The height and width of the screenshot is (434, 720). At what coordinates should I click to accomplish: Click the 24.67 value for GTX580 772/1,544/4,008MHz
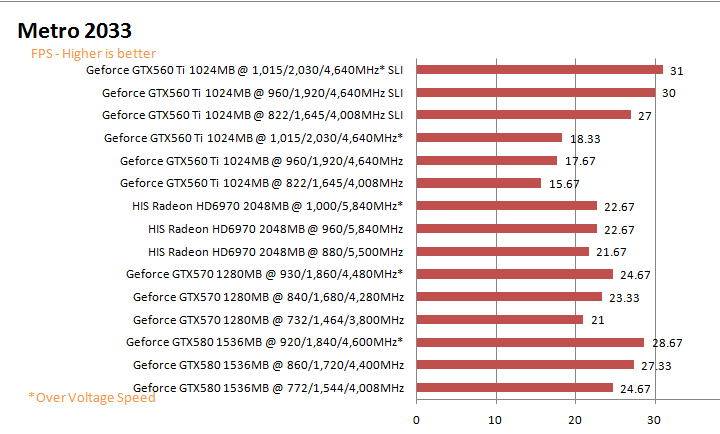click(635, 389)
